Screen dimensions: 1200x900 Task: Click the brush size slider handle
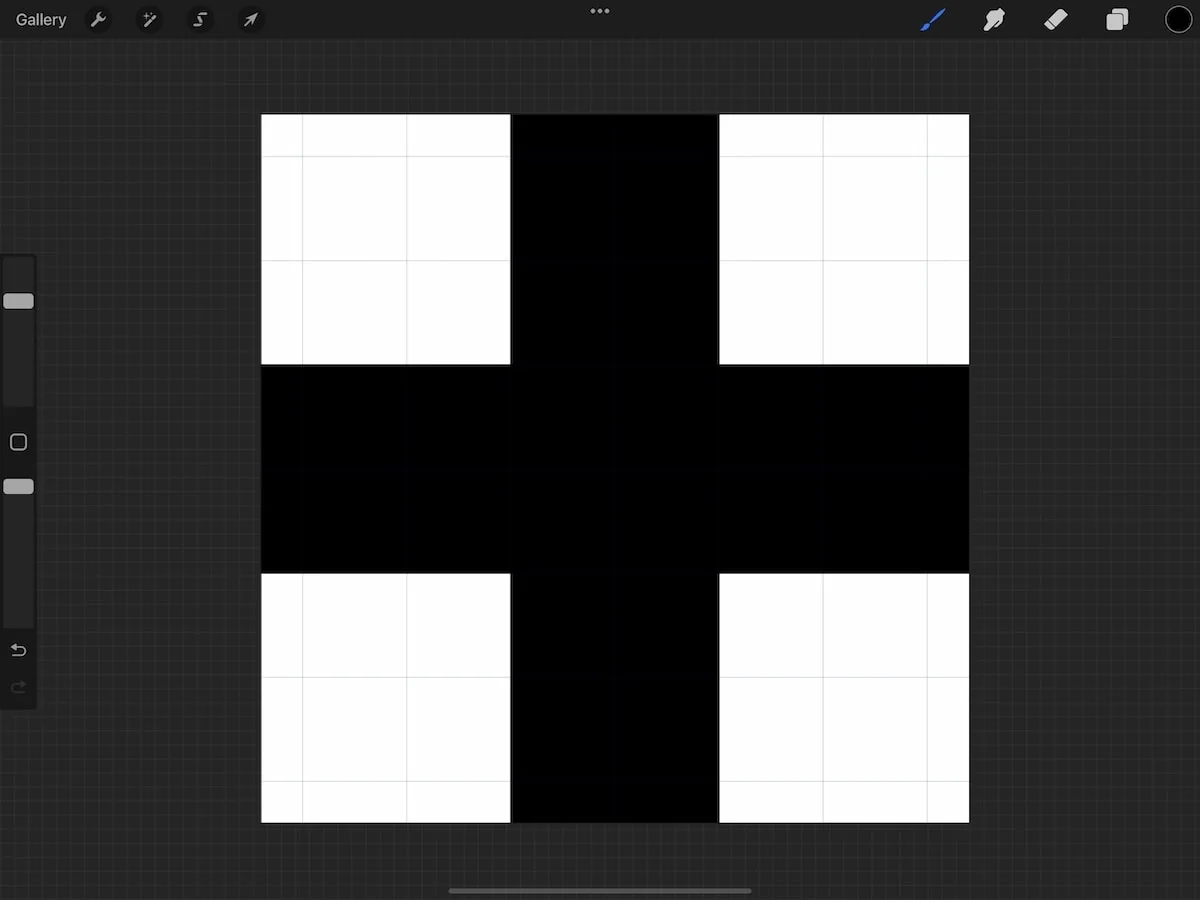[x=18, y=301]
